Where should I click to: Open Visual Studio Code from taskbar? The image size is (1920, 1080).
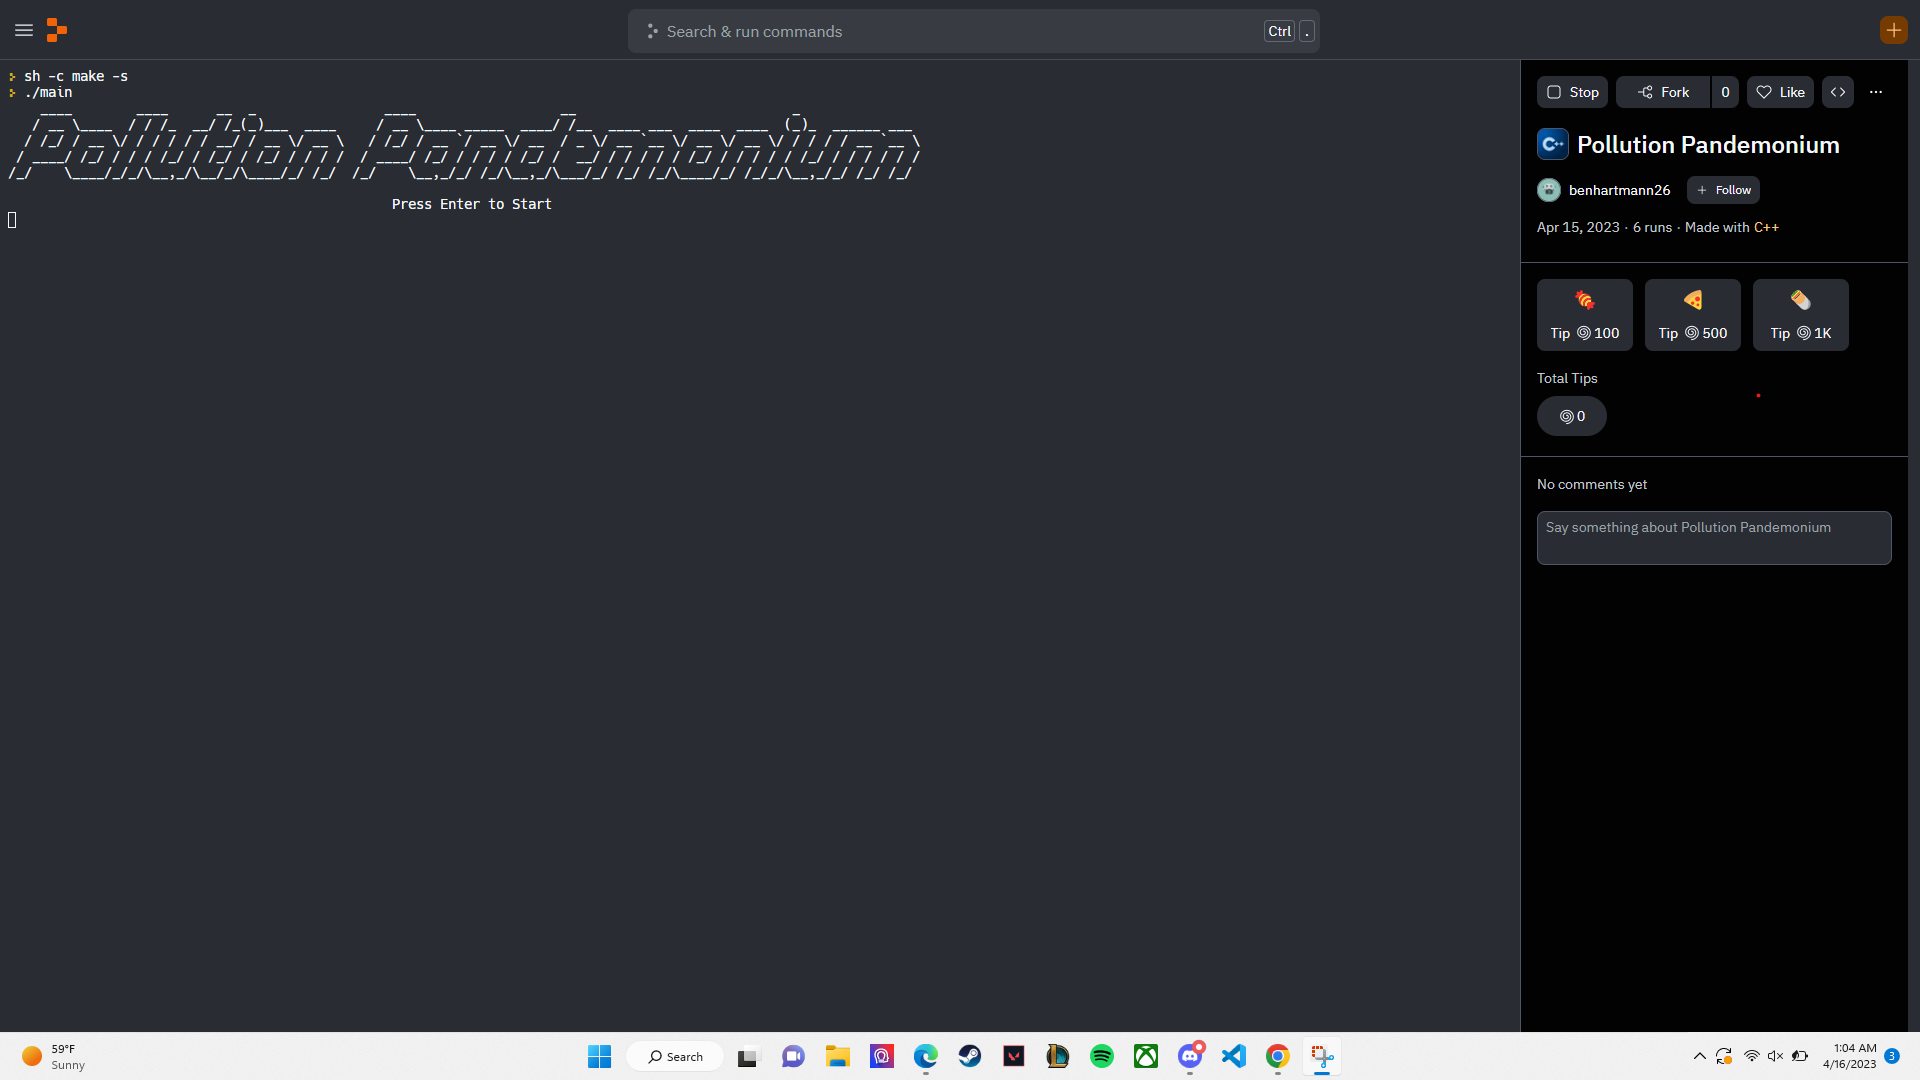tap(1234, 1056)
